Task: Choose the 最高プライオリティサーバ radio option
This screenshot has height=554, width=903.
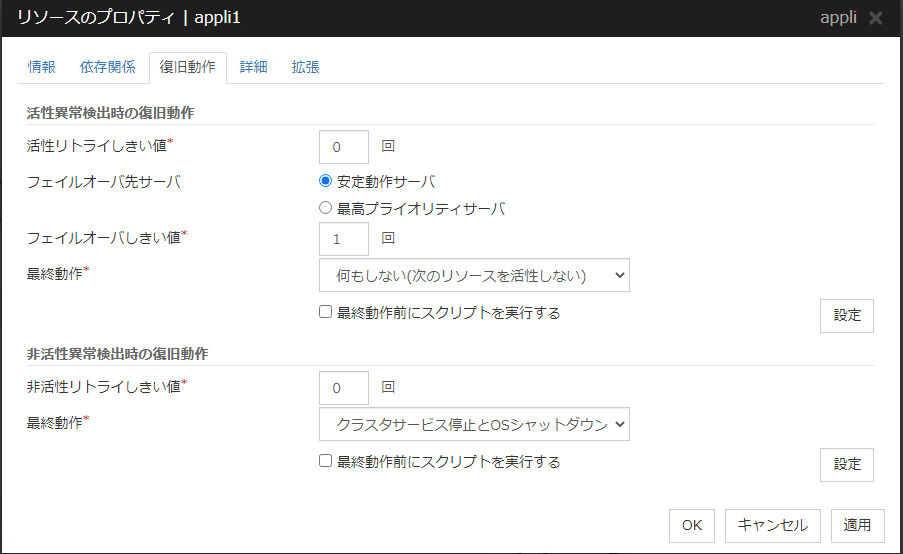Action: tap(325, 209)
